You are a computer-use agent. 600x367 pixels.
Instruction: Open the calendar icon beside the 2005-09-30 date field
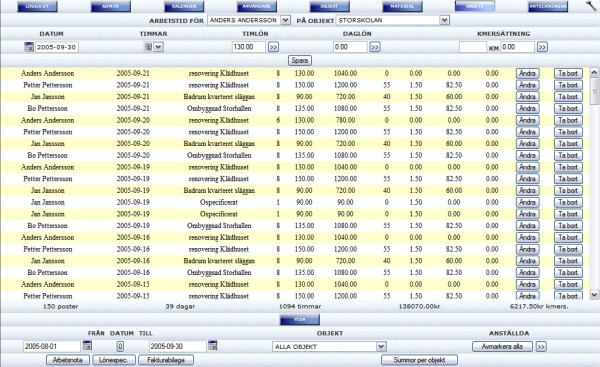click(29, 47)
